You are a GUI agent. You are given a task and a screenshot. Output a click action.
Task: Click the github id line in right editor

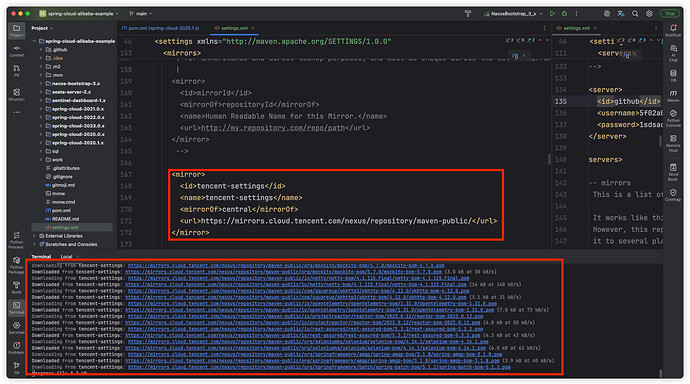[628, 101]
